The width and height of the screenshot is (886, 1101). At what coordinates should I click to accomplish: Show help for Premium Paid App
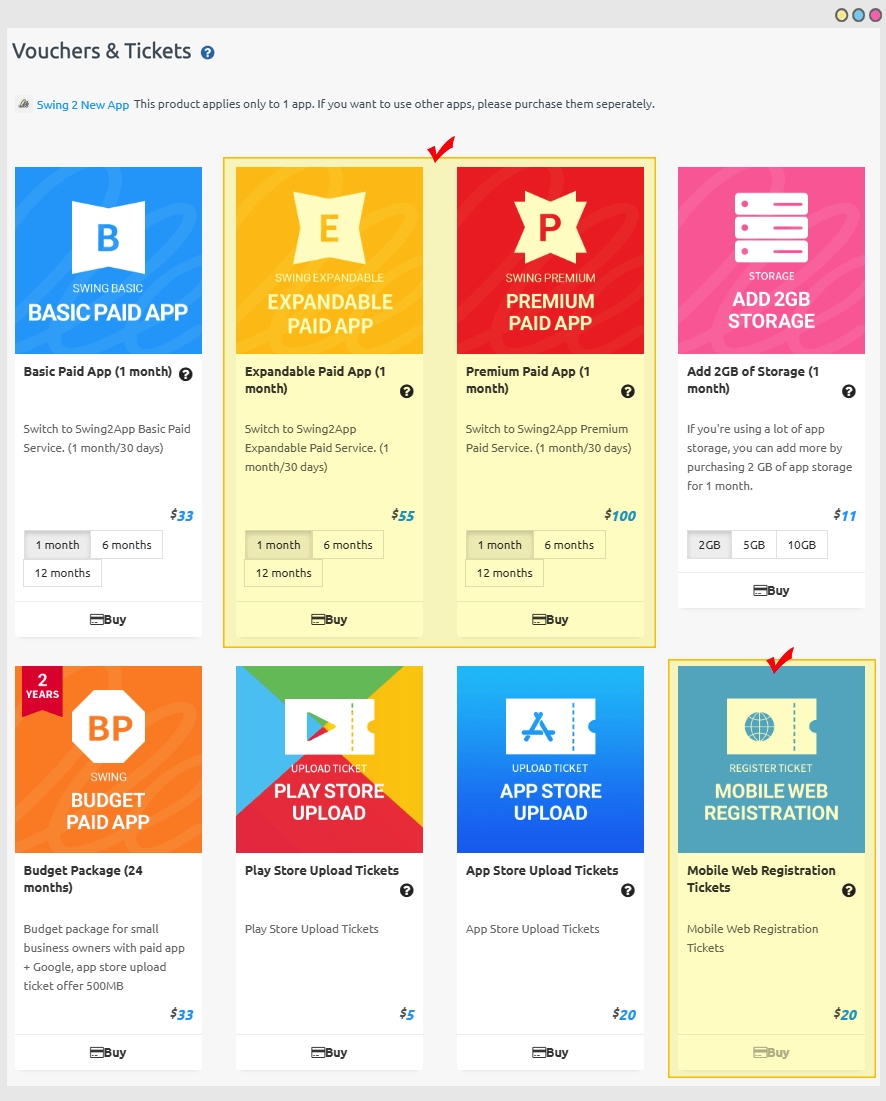(628, 392)
